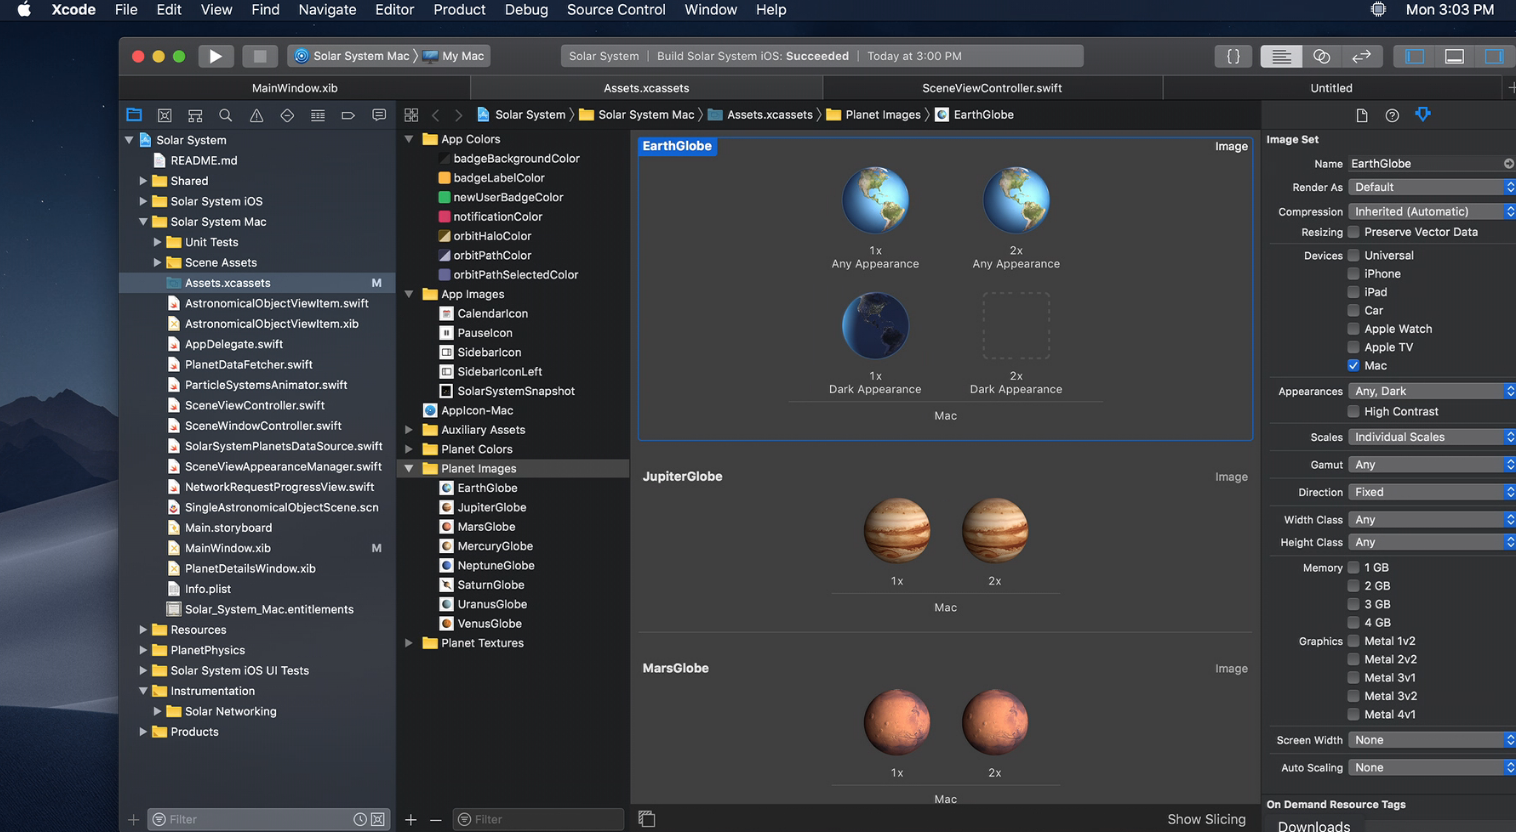The height and width of the screenshot is (832, 1516).
Task: Open the Symbol navigator
Action: [195, 115]
